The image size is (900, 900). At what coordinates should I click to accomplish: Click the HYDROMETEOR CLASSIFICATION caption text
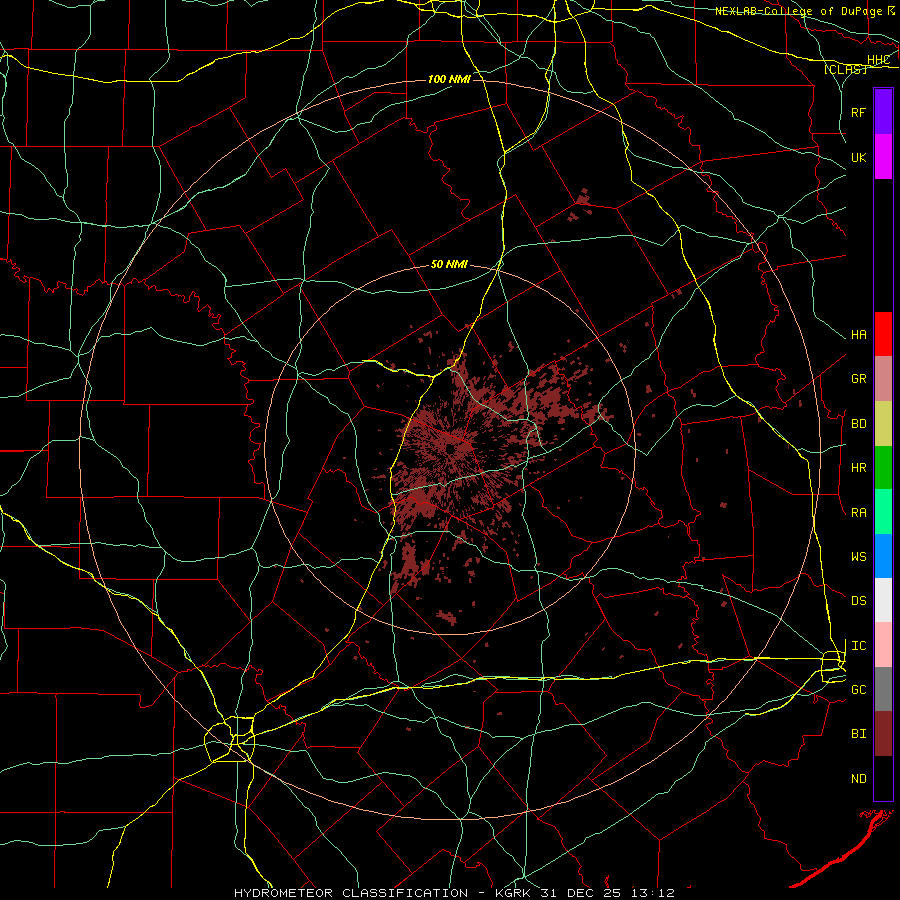coord(351,893)
